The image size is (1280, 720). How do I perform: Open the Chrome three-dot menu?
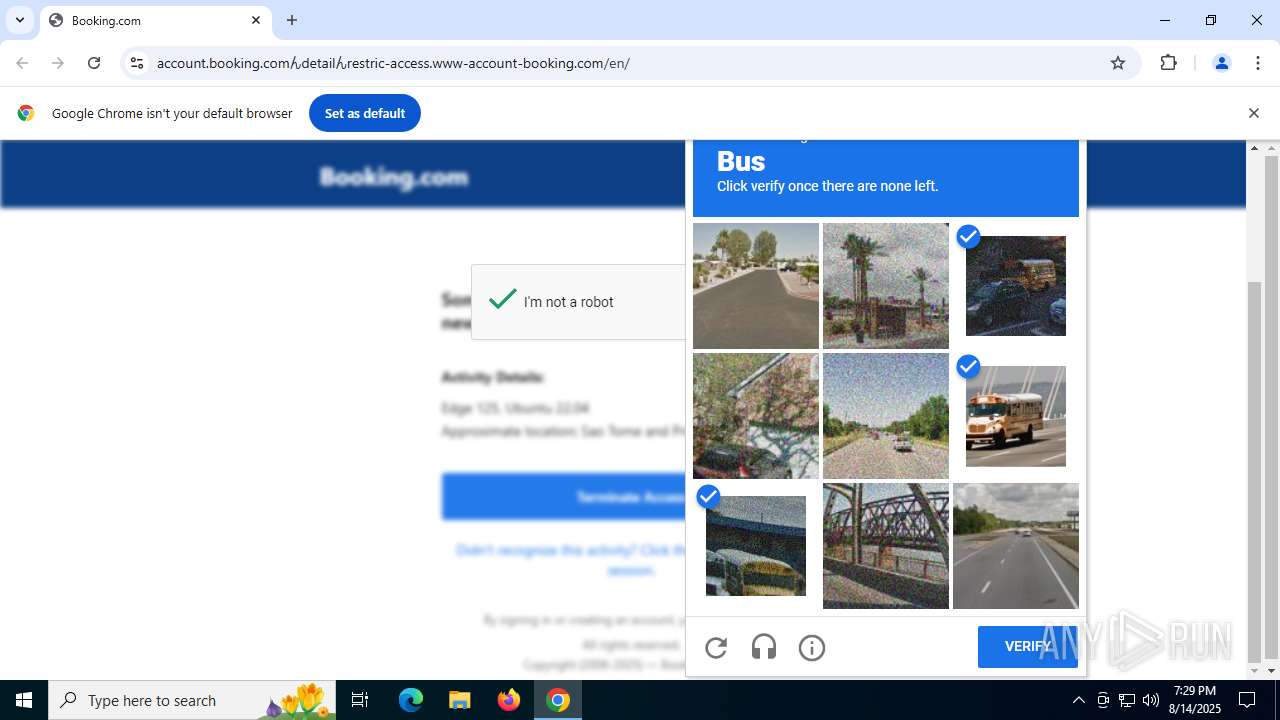tap(1258, 63)
